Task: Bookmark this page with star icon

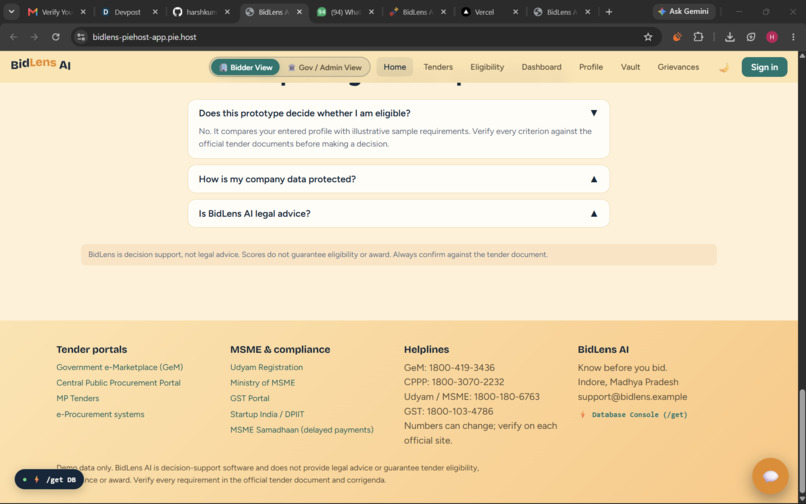Action: 648,37
